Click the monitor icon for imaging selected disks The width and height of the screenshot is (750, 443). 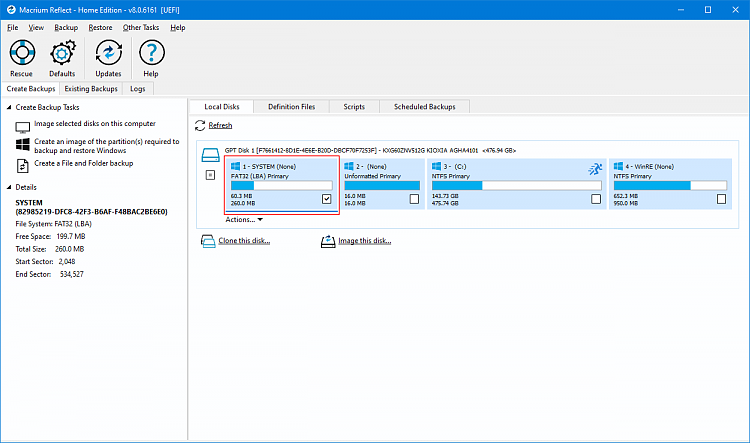(x=22, y=127)
